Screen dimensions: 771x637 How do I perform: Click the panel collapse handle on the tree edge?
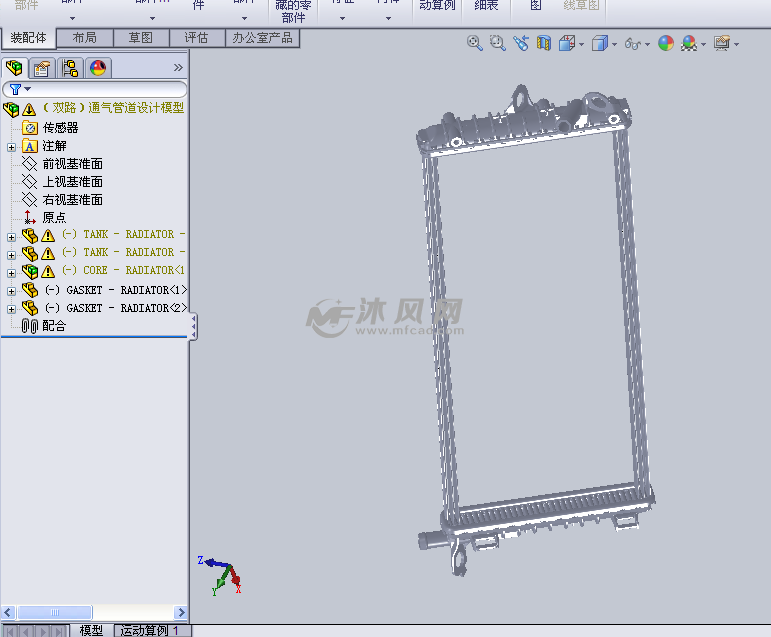click(x=194, y=327)
